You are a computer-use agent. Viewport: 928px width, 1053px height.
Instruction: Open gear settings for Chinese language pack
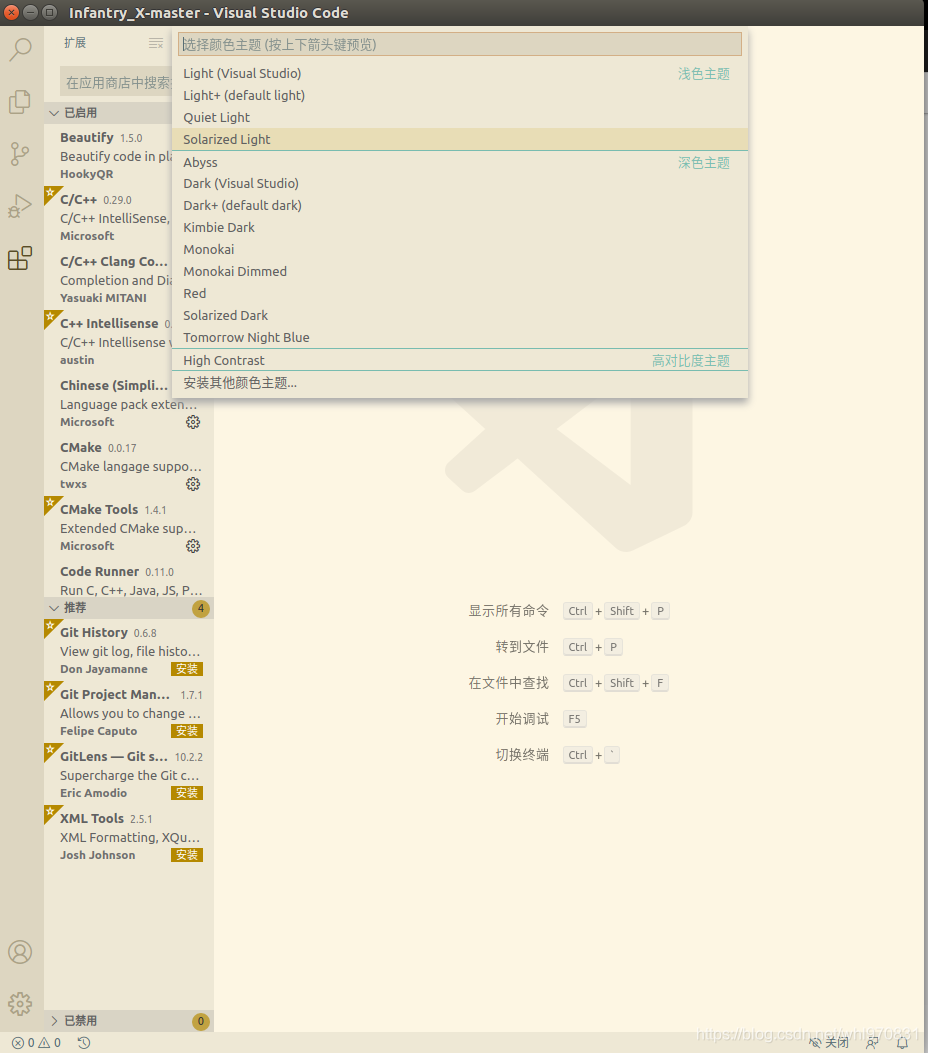[193, 422]
